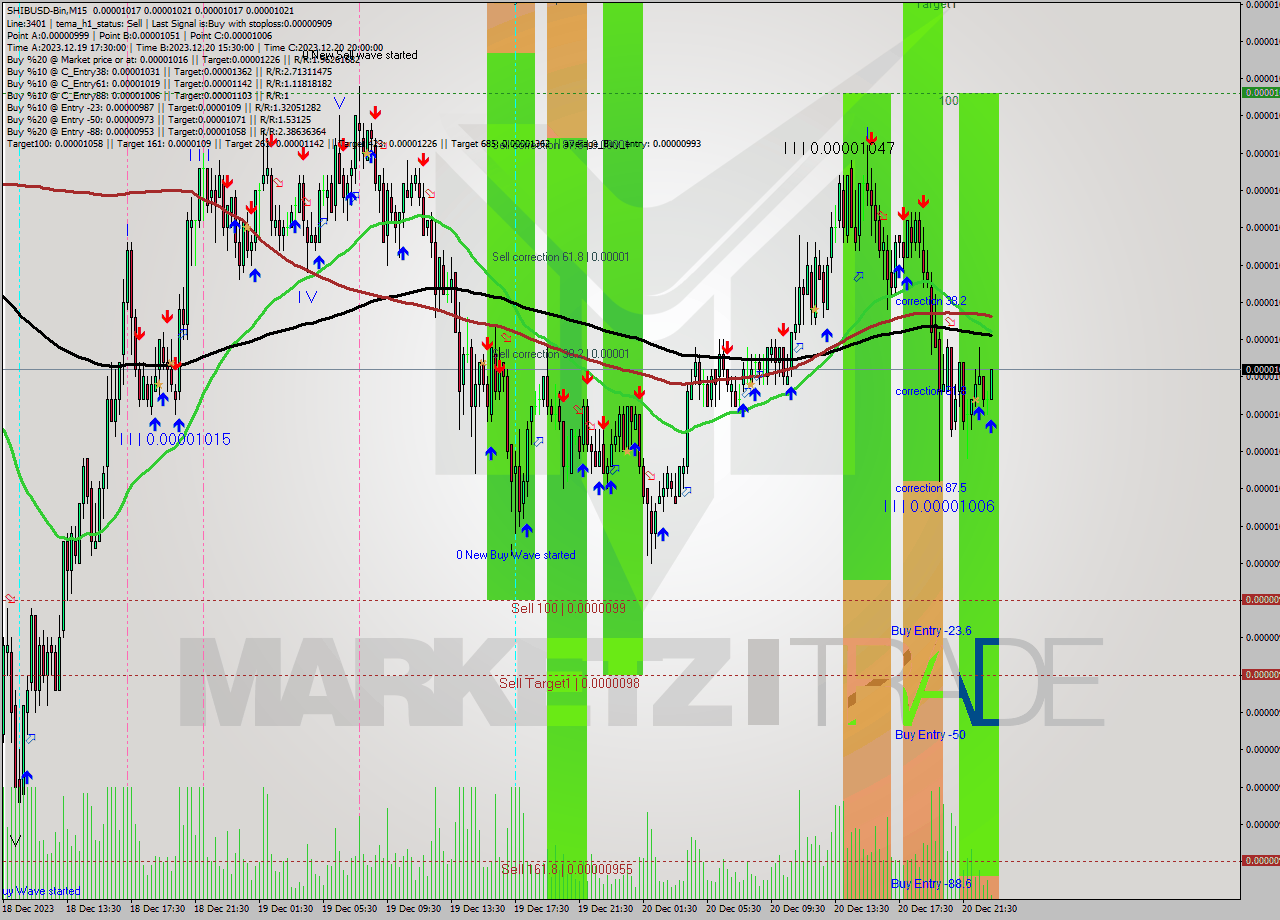Select the 'Buy Entry -88.6' label
The image size is (1280, 920).
[x=931, y=884]
